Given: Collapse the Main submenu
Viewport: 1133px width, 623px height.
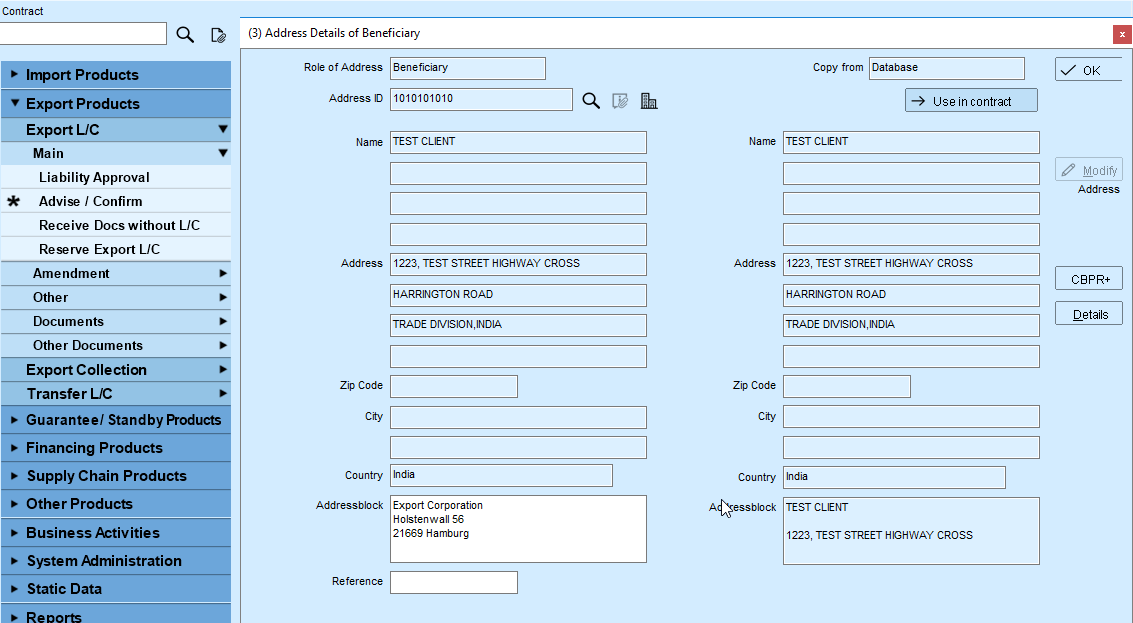Looking at the screenshot, I should coord(116,153).
